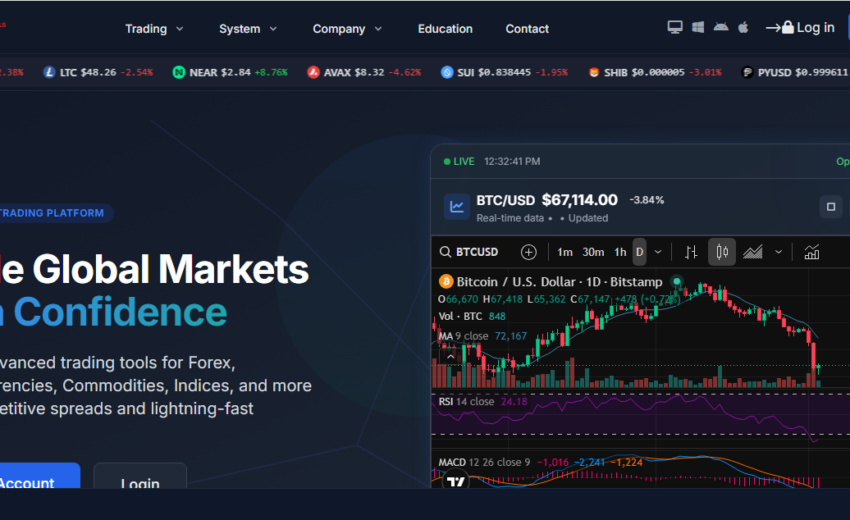Click the BTC/USD pair title
The height and width of the screenshot is (520, 850).
coord(505,201)
